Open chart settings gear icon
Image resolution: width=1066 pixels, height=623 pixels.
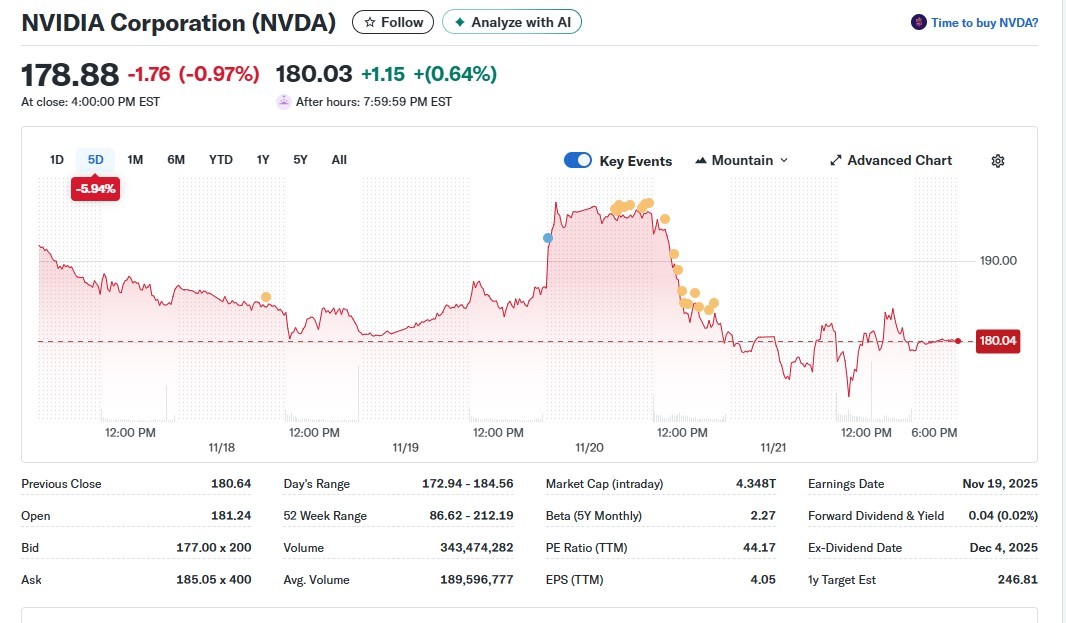point(997,161)
